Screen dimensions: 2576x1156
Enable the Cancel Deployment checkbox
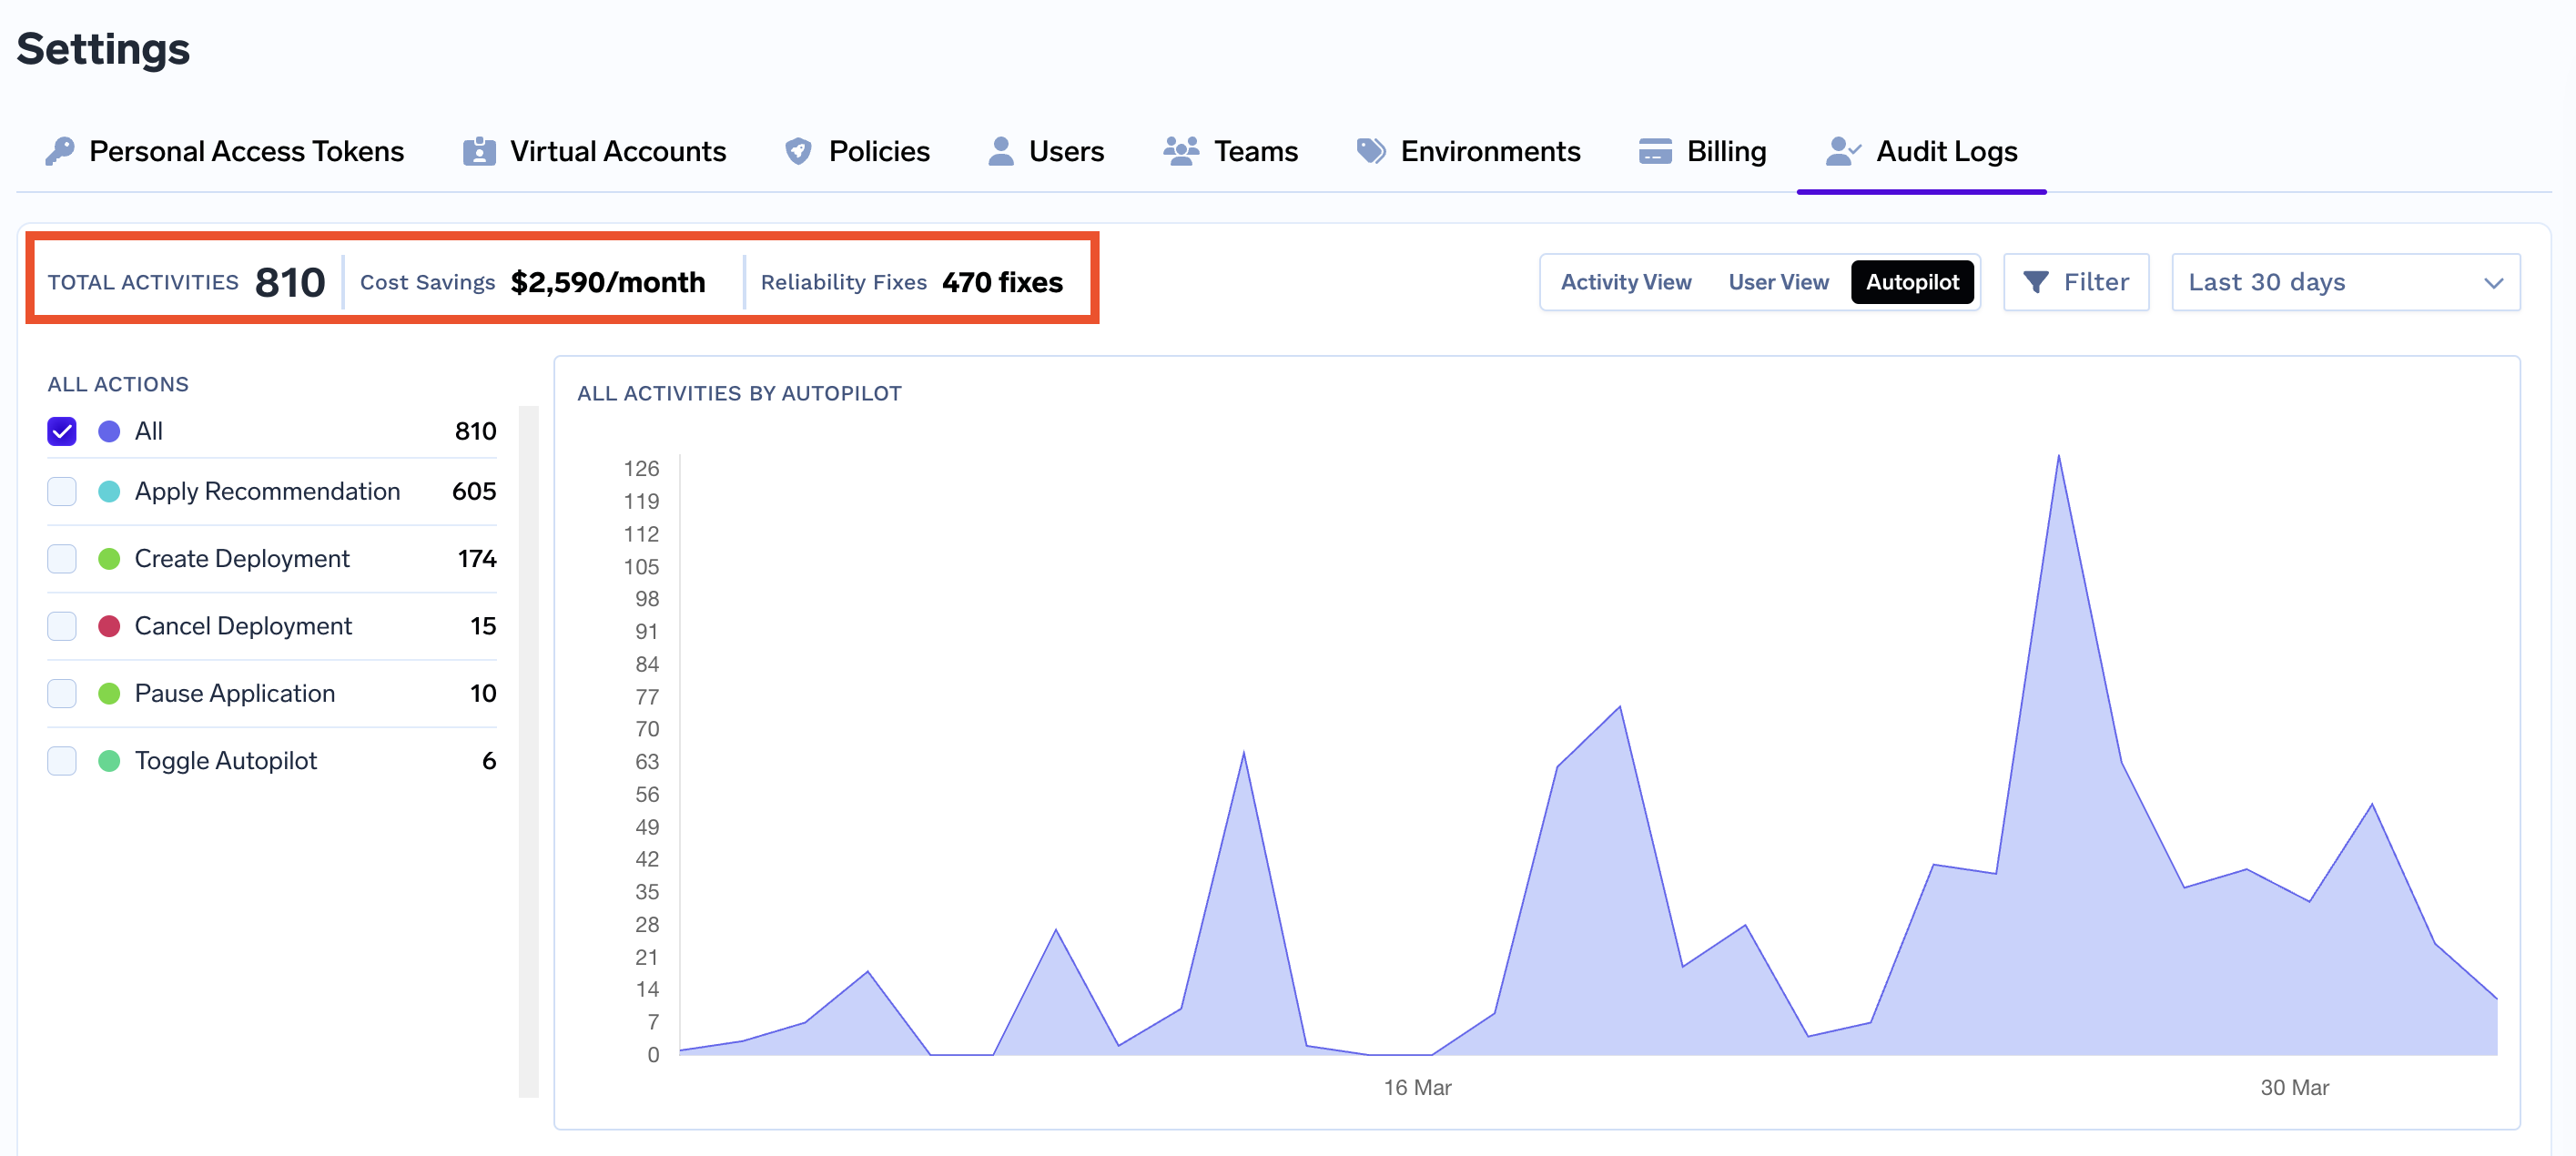coord(62,626)
